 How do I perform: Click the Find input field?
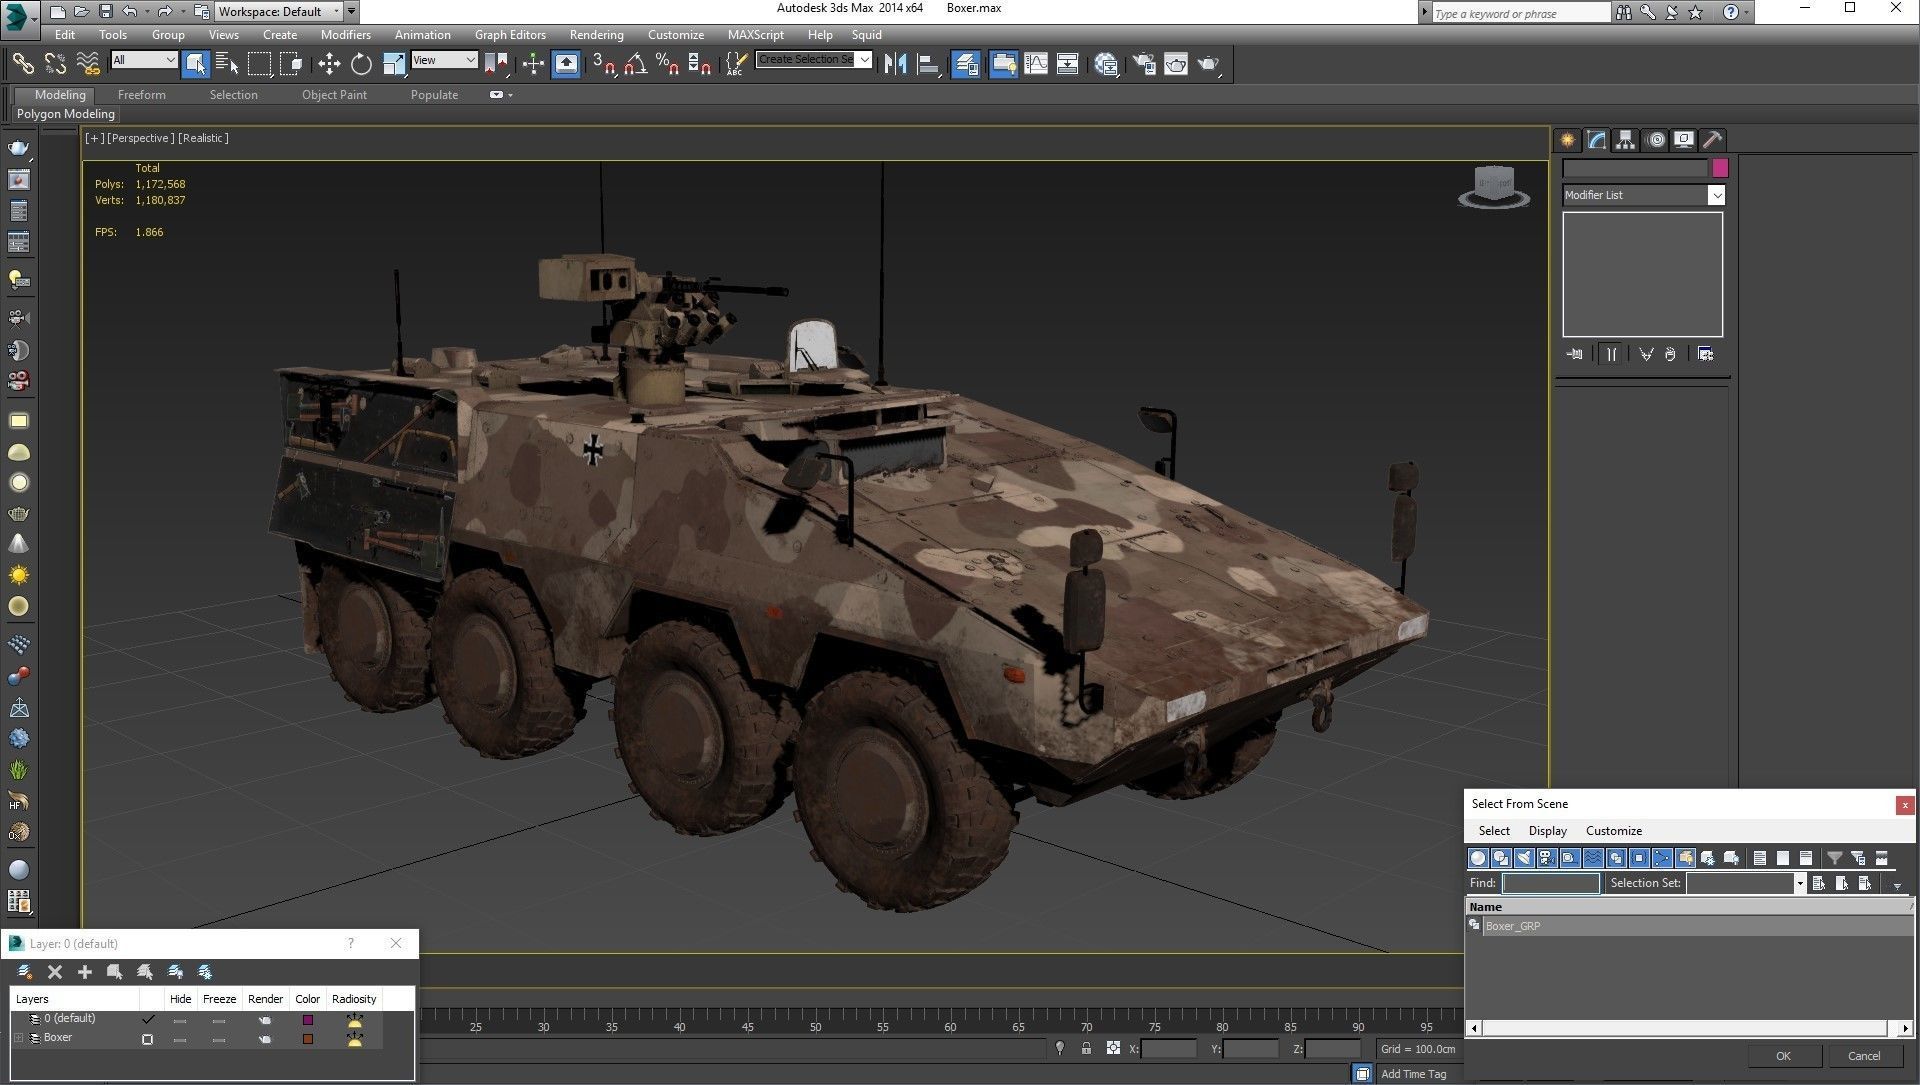[1551, 883]
